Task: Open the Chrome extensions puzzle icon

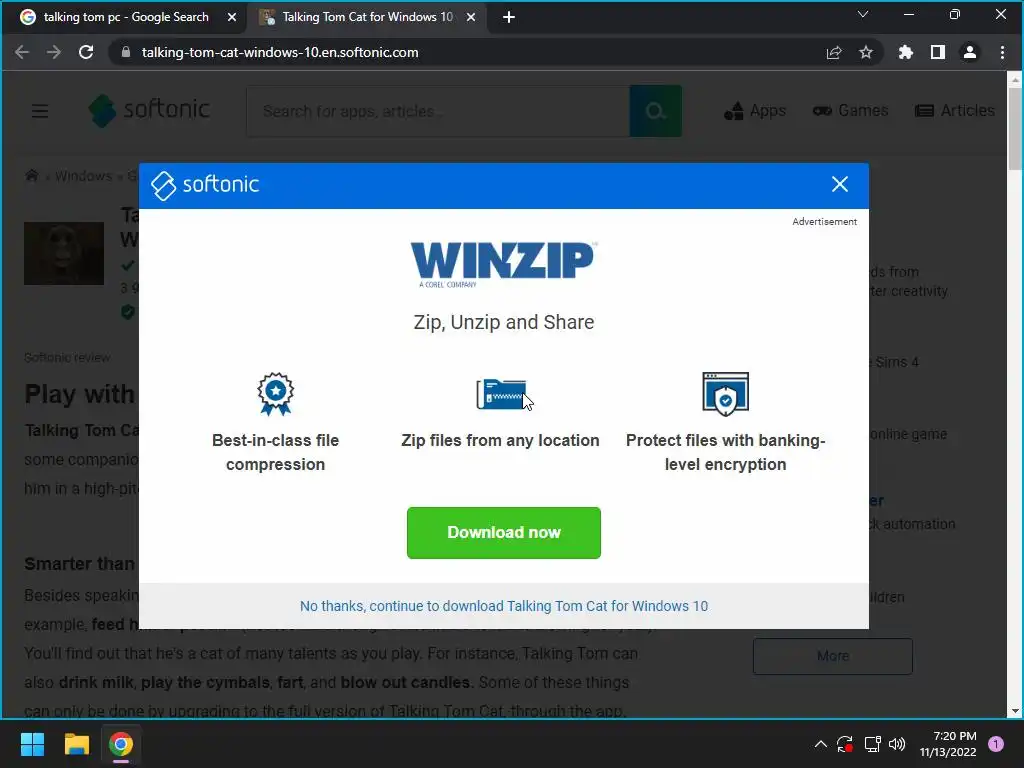Action: [906, 52]
